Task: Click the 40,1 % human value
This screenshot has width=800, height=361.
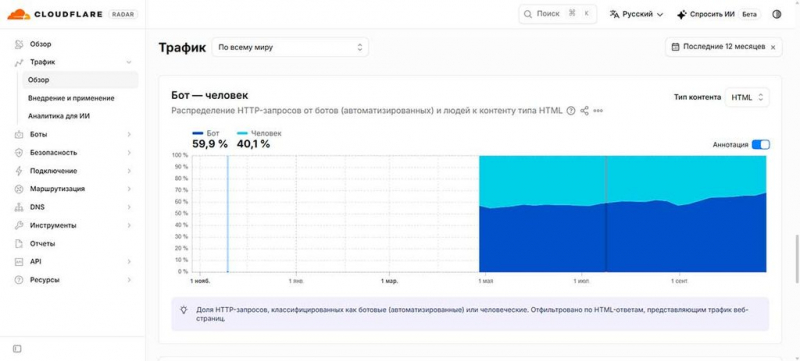Action: (253, 144)
